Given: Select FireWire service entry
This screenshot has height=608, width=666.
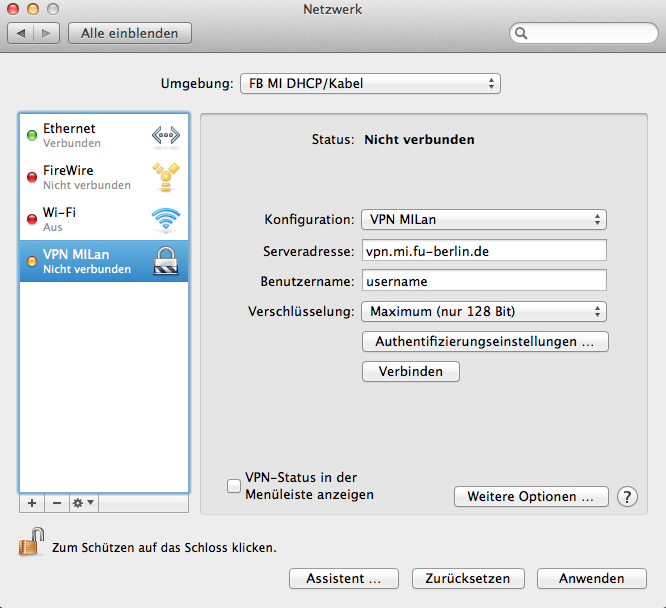Looking at the screenshot, I should [90, 177].
